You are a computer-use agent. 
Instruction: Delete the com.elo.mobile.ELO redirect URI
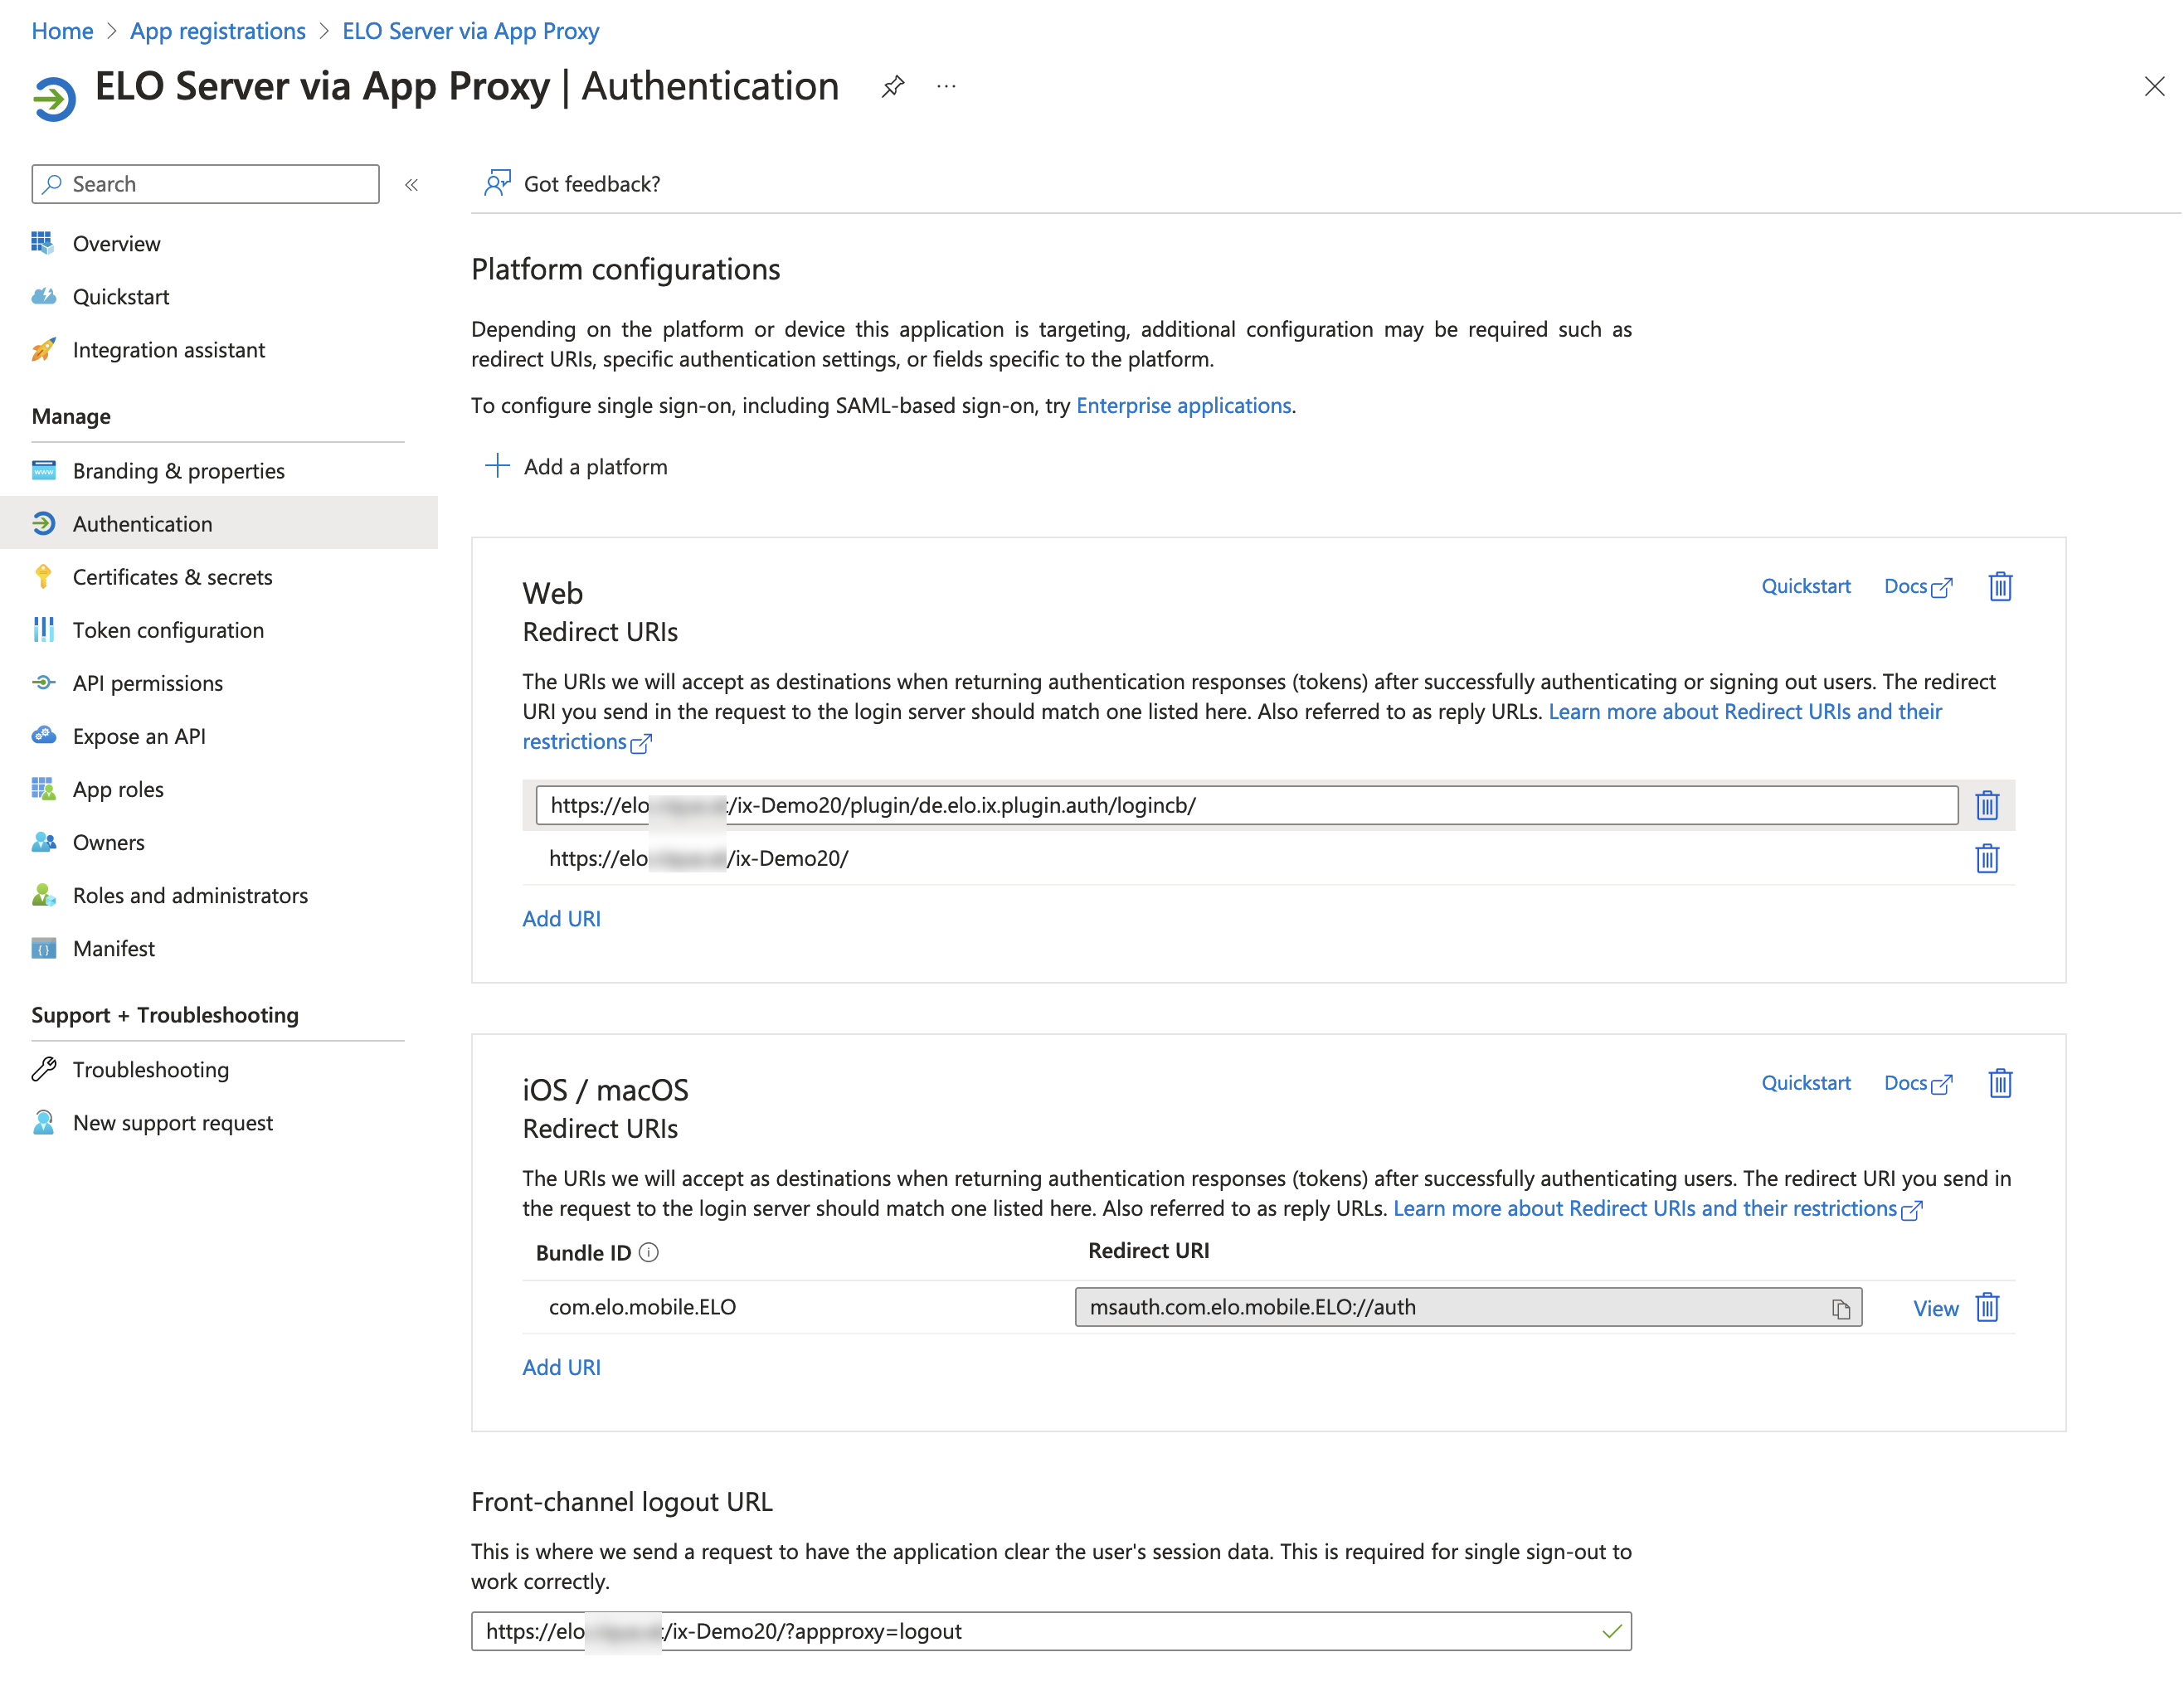[1986, 1307]
